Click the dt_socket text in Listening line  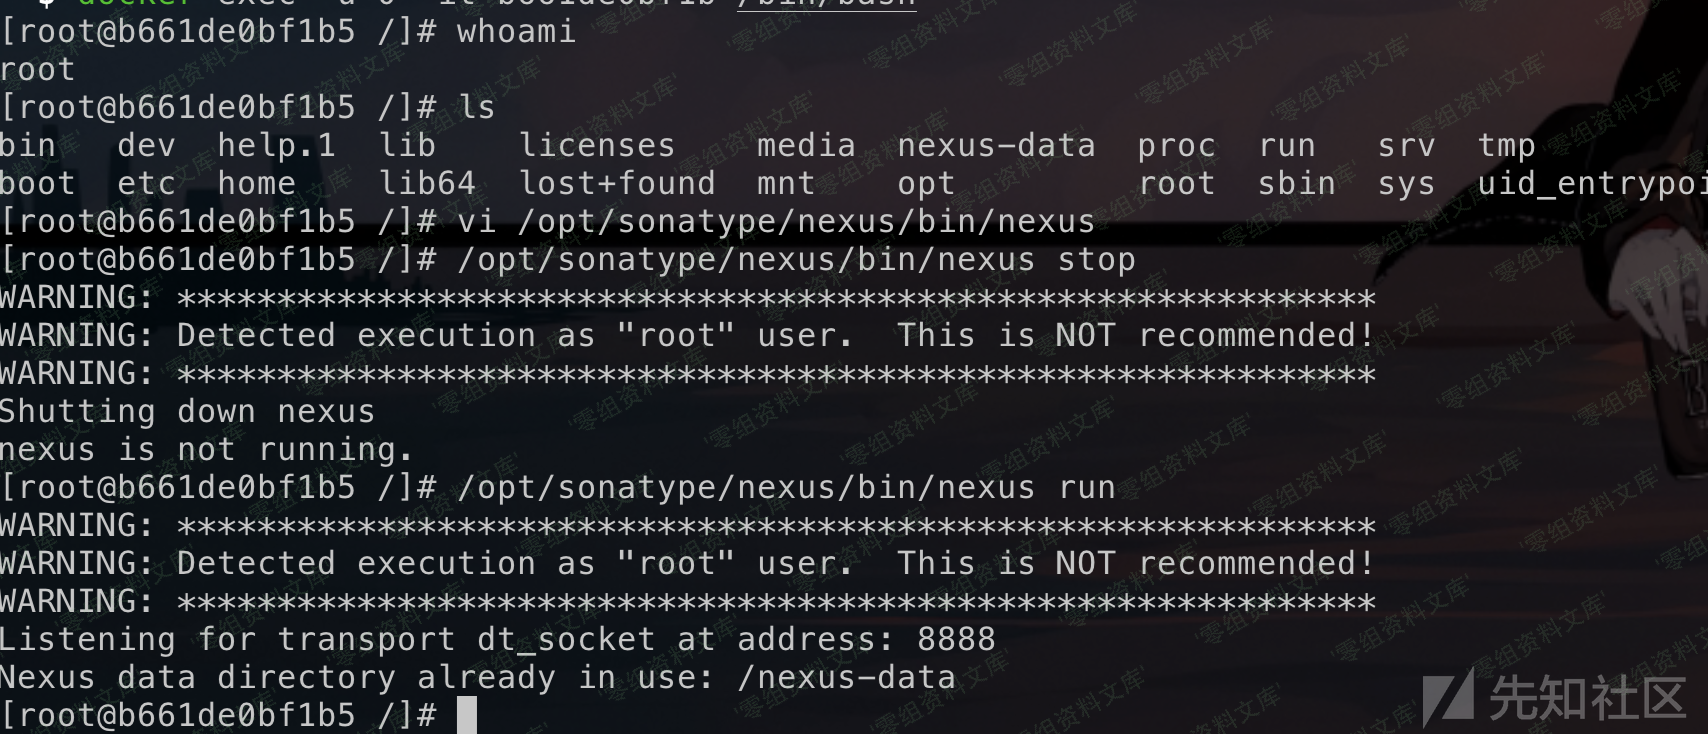(566, 640)
